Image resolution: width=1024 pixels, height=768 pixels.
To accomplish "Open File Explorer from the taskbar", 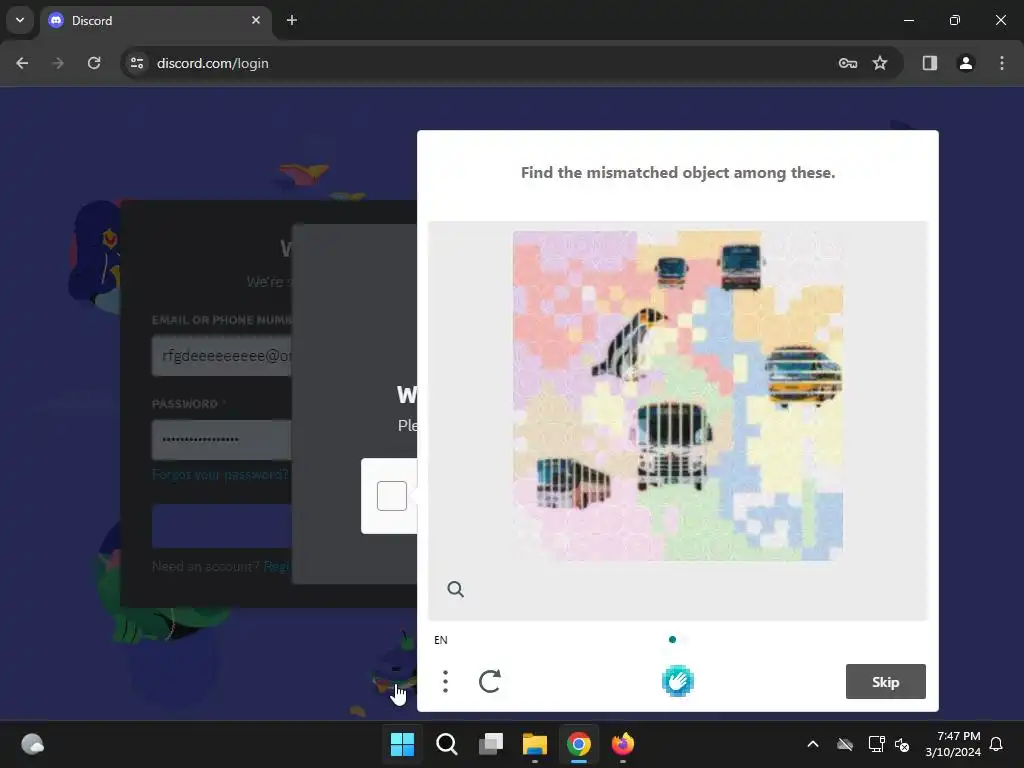I will pyautogui.click(x=534, y=744).
